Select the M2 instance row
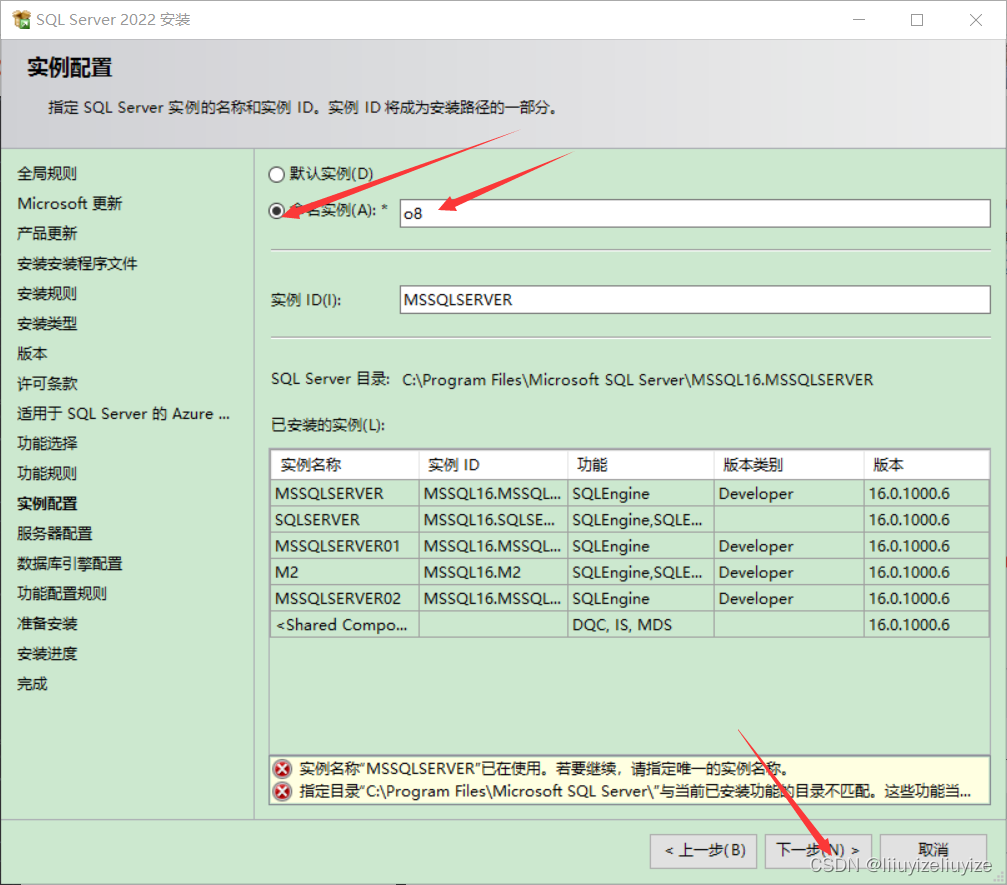Screen dimensions: 1007x885 629,573
